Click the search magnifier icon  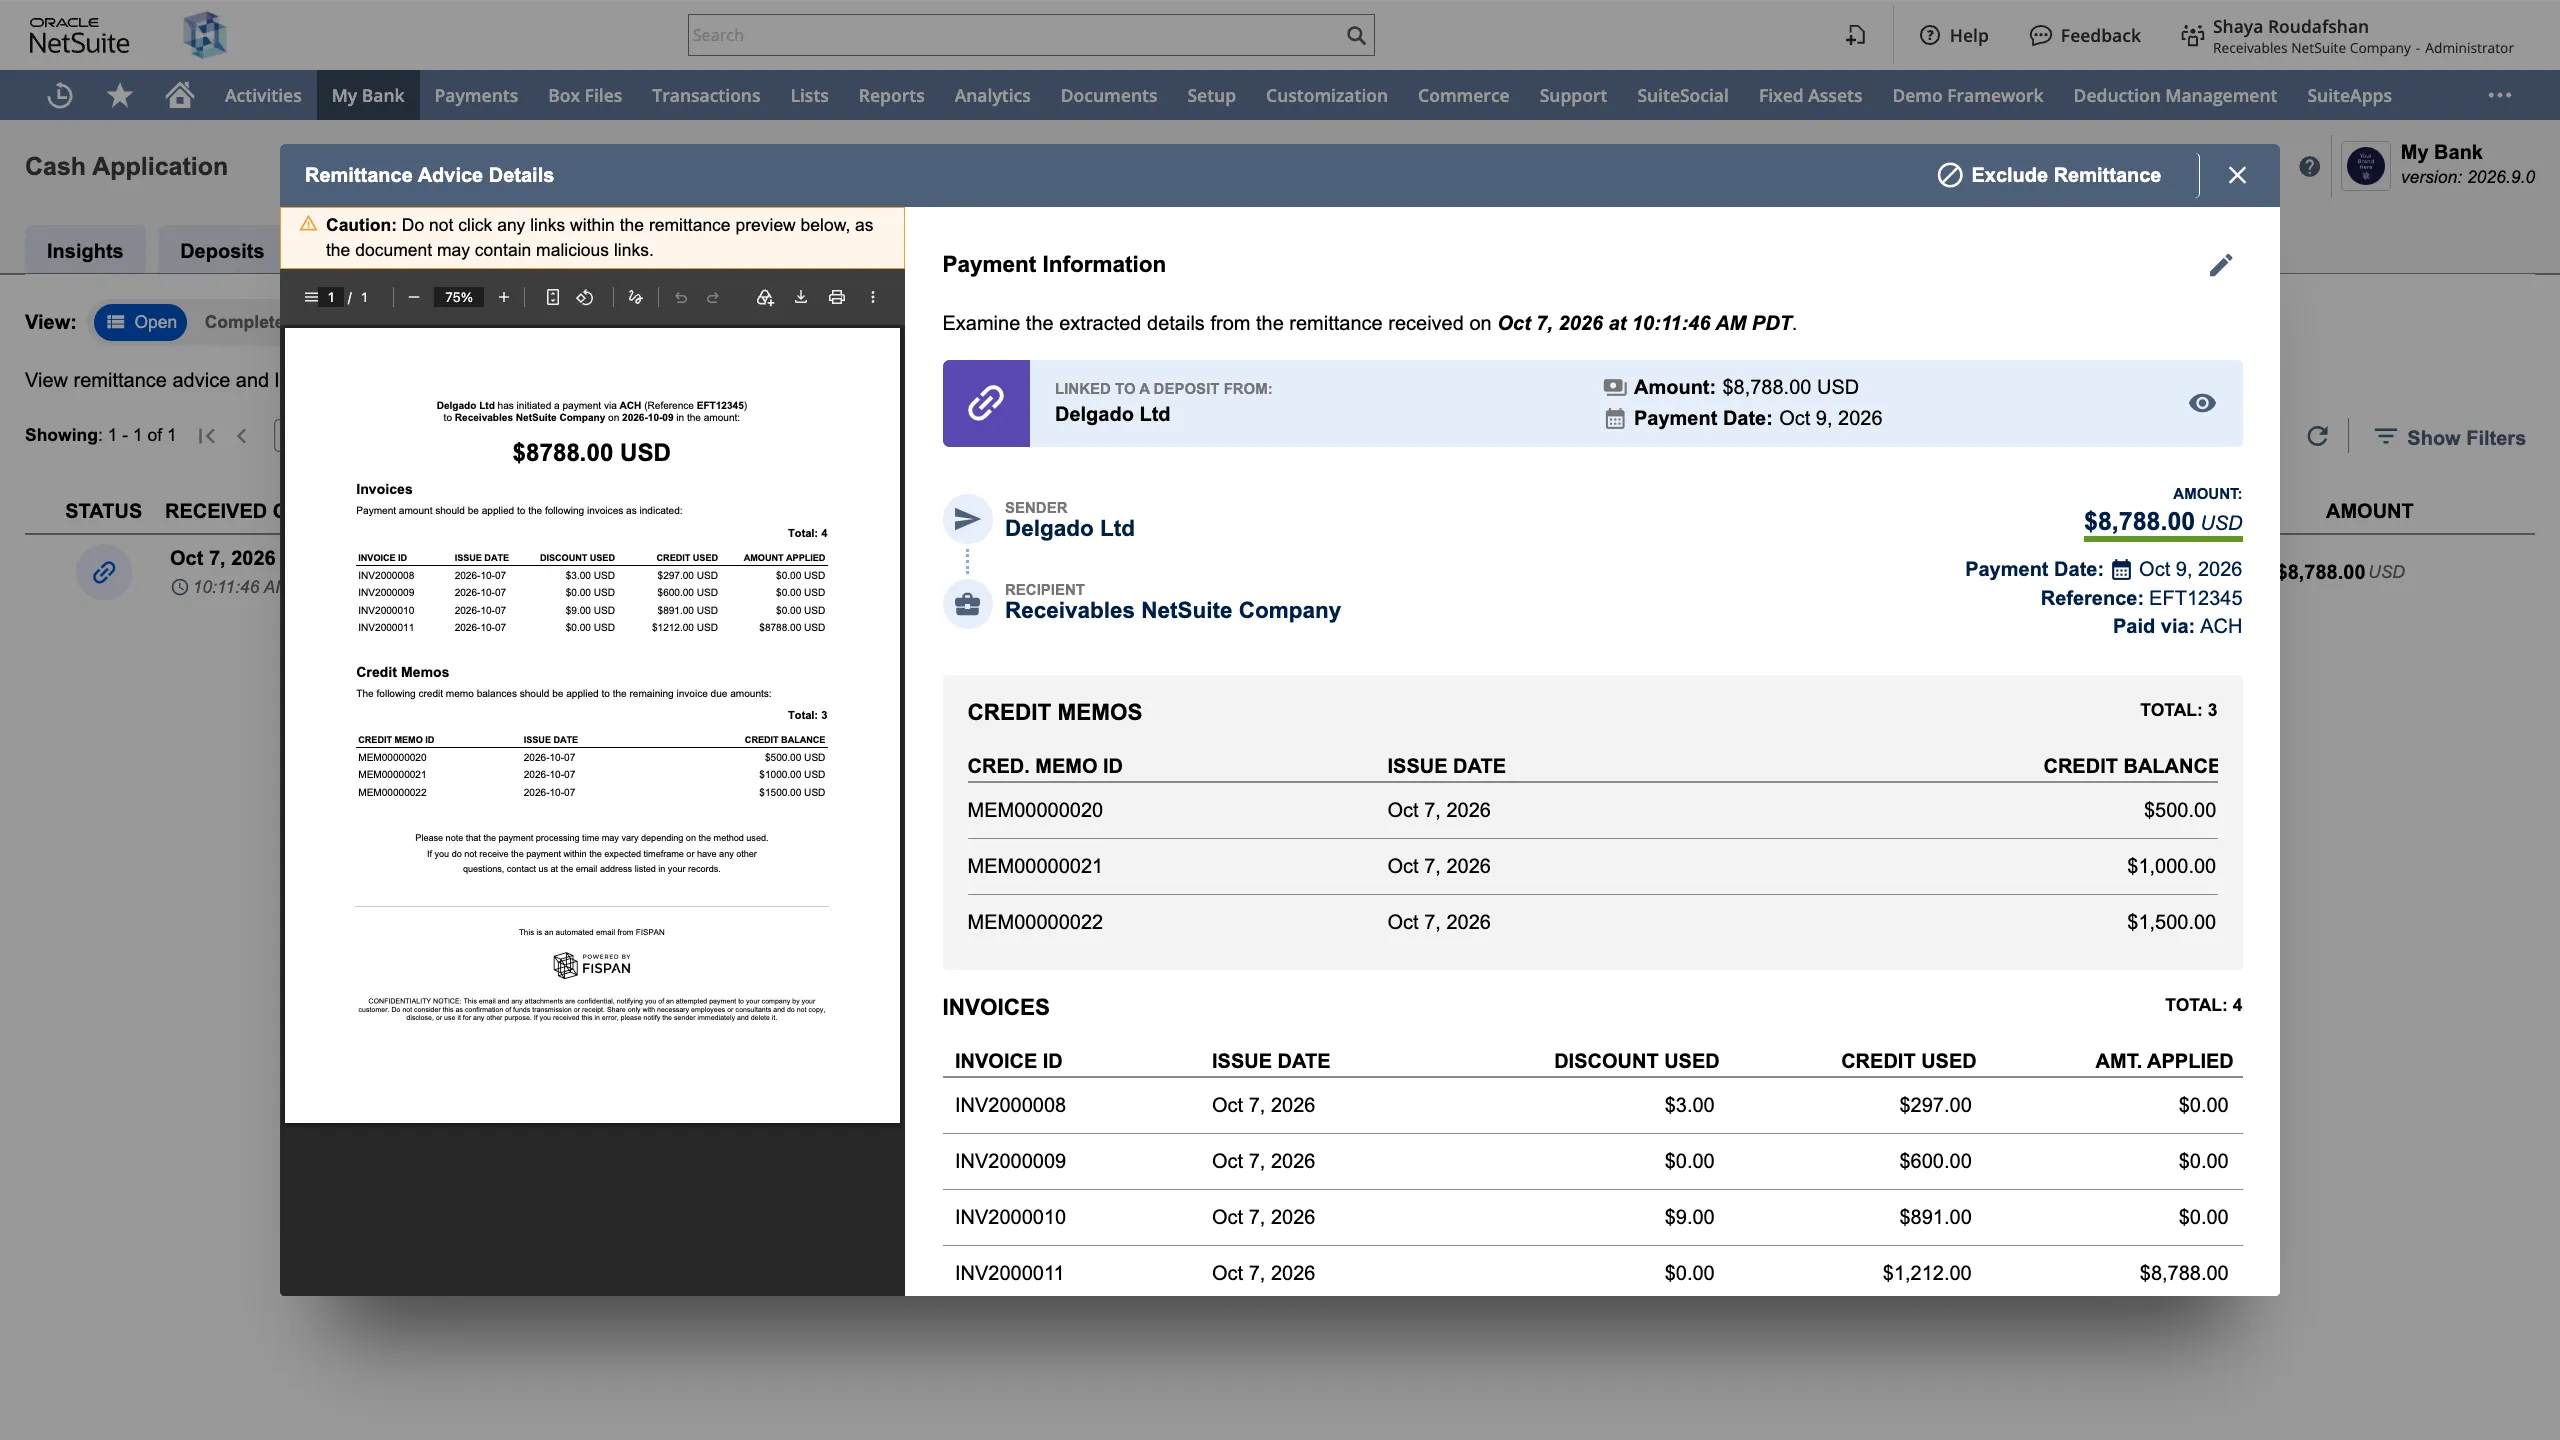click(x=1356, y=35)
